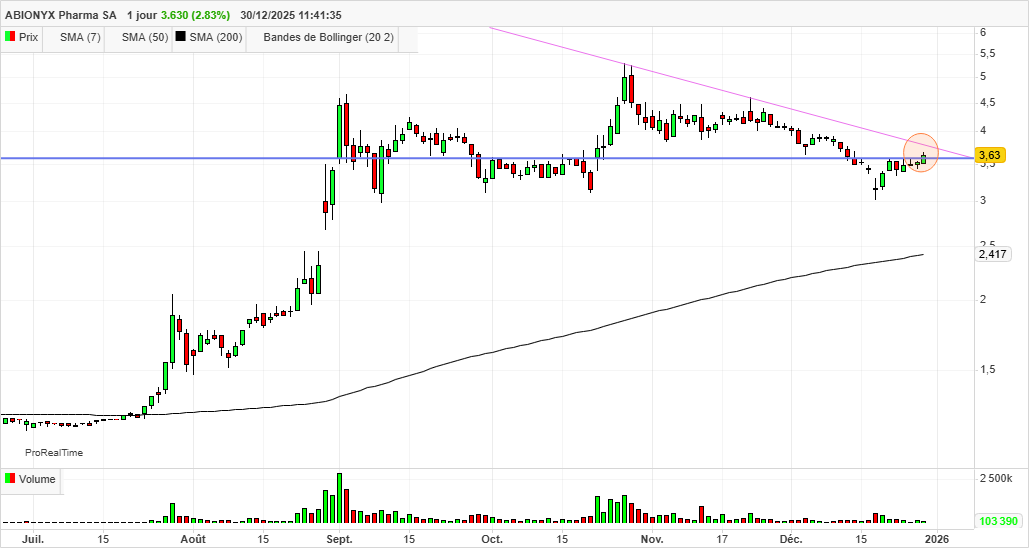Click the Déc. date axis label
Screen dimensions: 1029x548
coord(791,539)
